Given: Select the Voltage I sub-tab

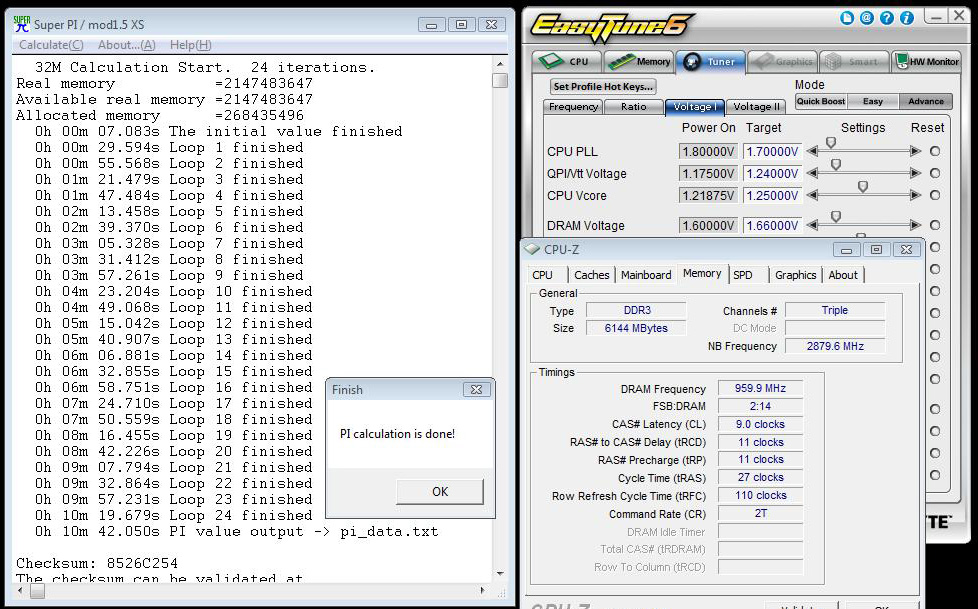Looking at the screenshot, I should pyautogui.click(x=694, y=107).
